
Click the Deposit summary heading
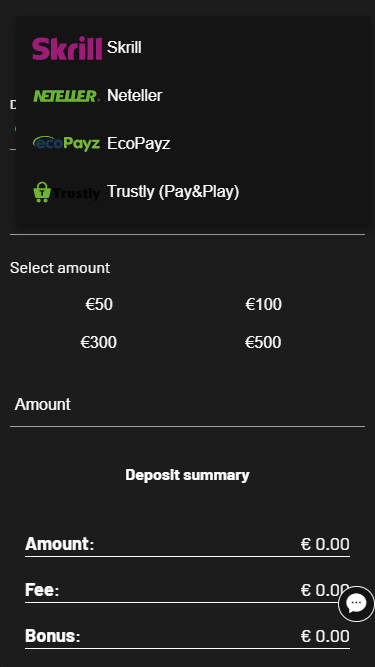pyautogui.click(x=188, y=475)
